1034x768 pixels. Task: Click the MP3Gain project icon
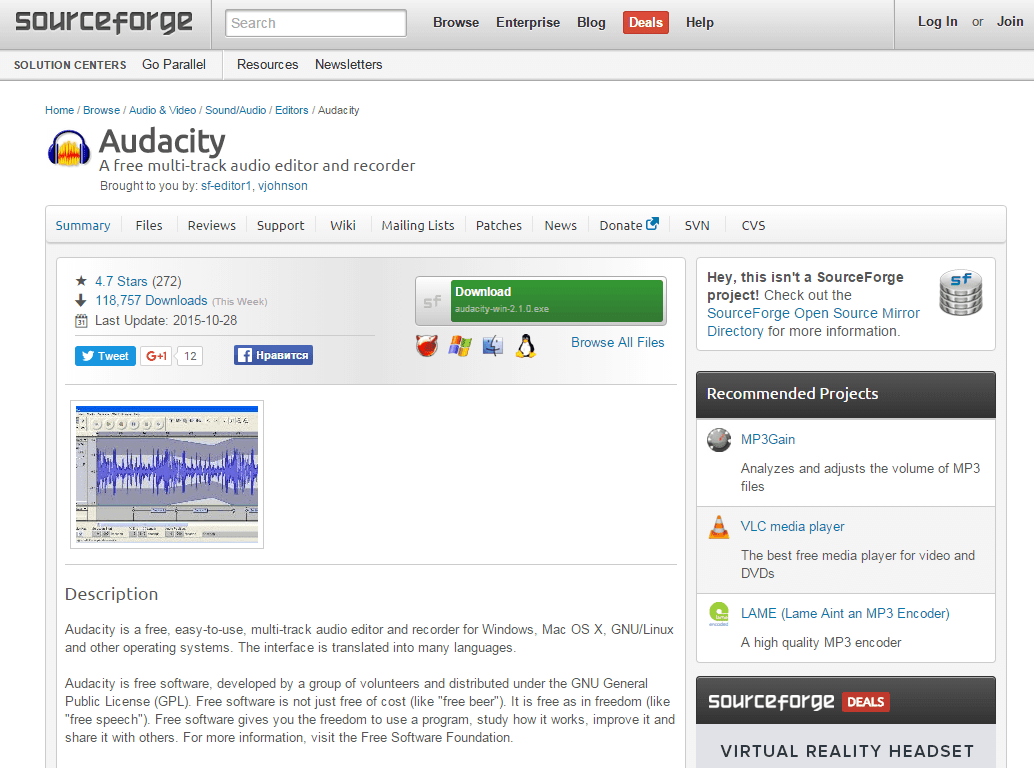click(719, 440)
